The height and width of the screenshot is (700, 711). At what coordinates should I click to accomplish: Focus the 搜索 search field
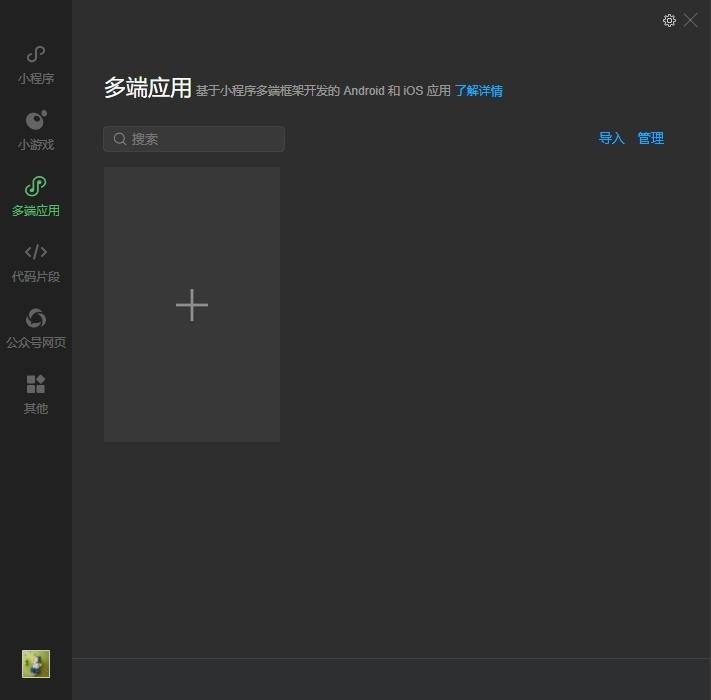(x=194, y=139)
